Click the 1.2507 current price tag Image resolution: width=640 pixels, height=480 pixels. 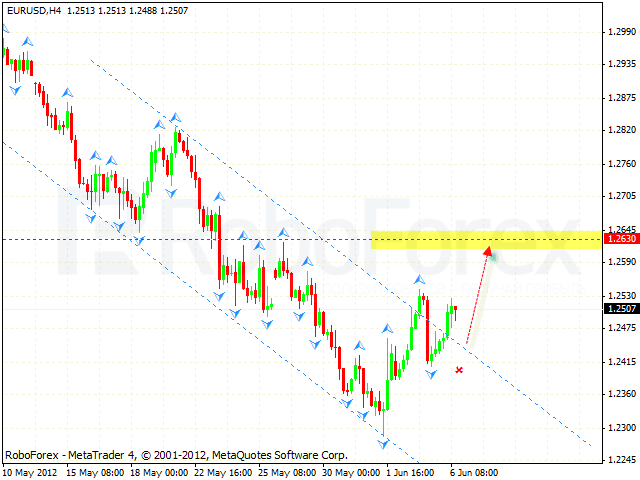(x=621, y=309)
